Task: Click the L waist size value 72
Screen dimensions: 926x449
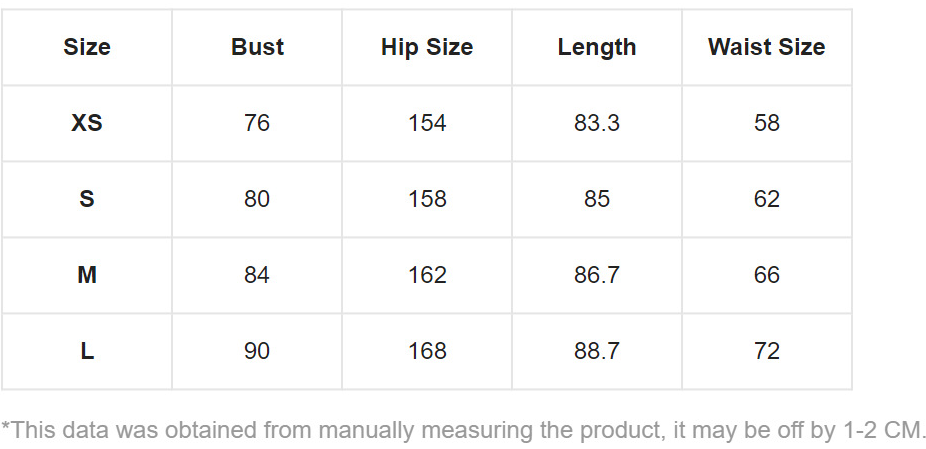Action: 767,351
